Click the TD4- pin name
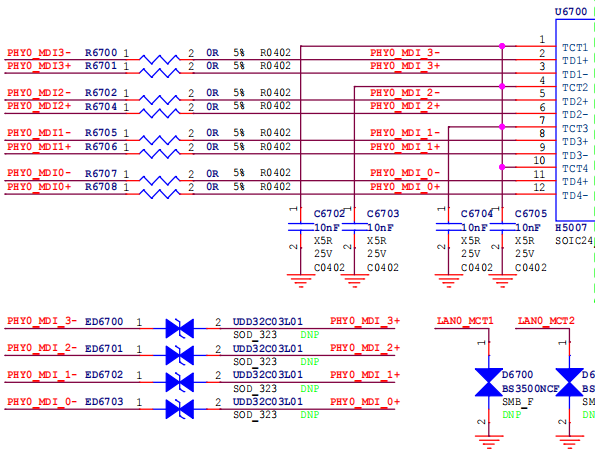Image resolution: width=595 pixels, height=452 pixels. (575, 196)
